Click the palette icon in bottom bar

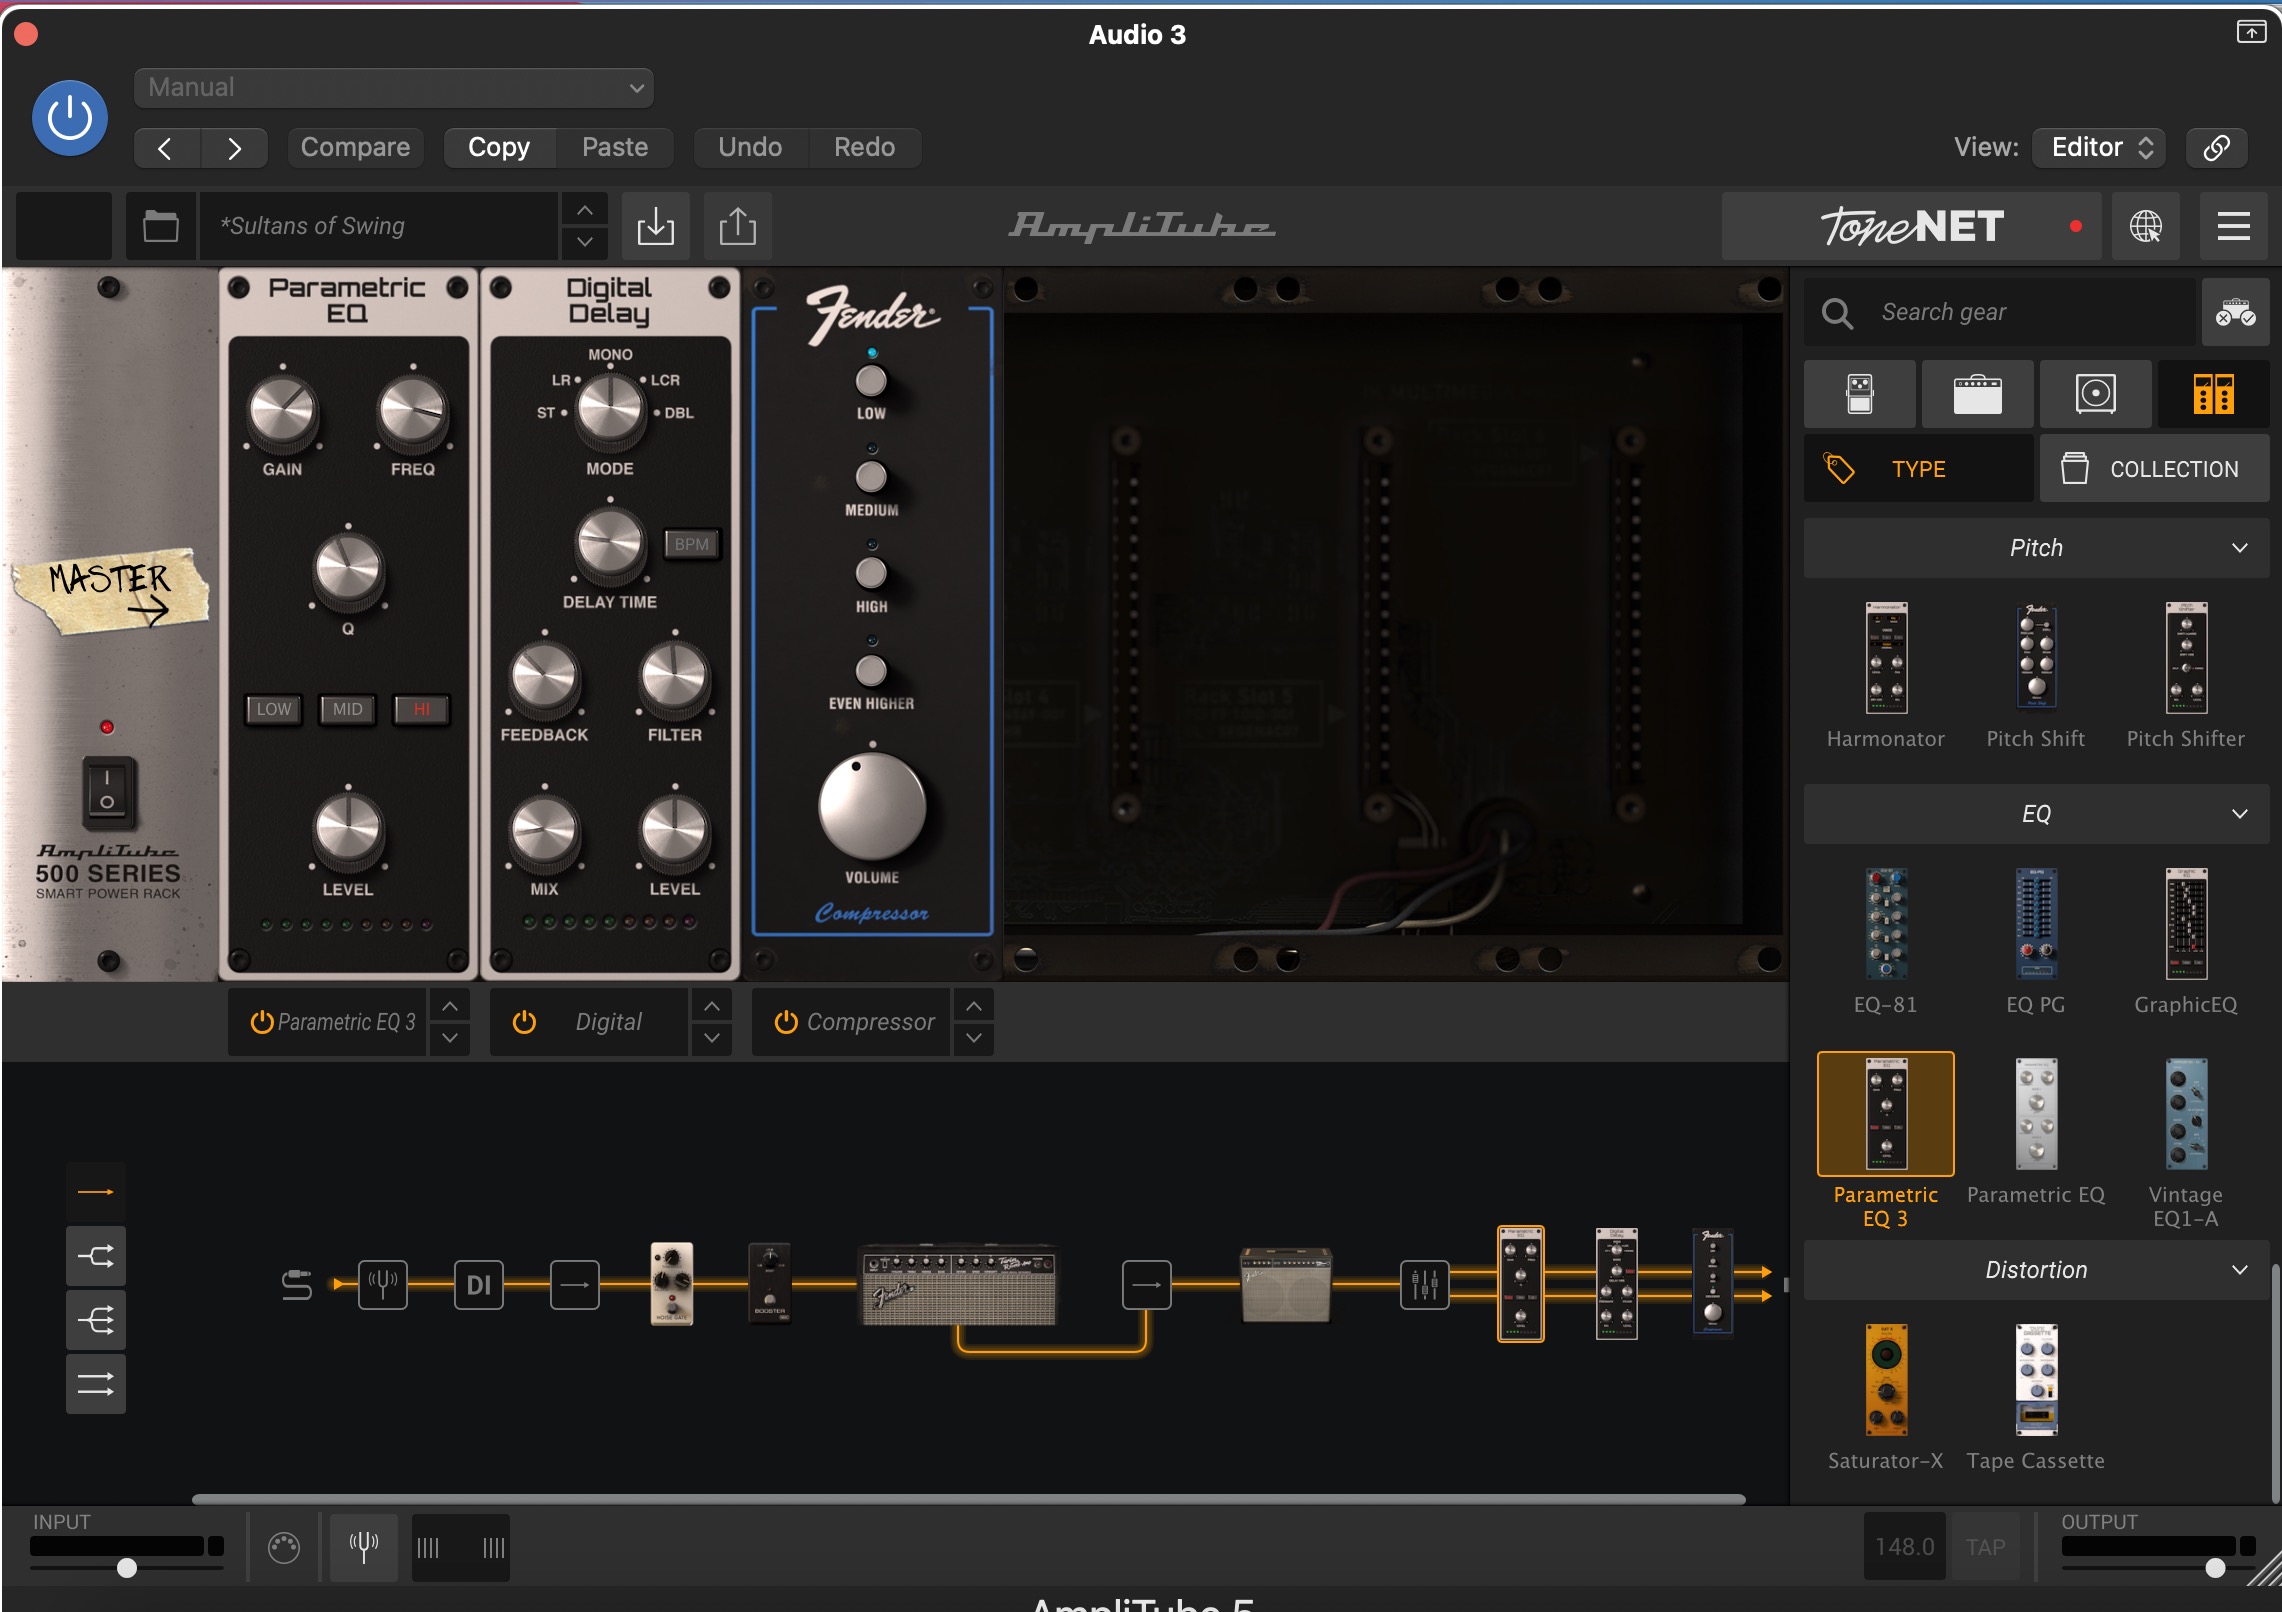pos(284,1548)
